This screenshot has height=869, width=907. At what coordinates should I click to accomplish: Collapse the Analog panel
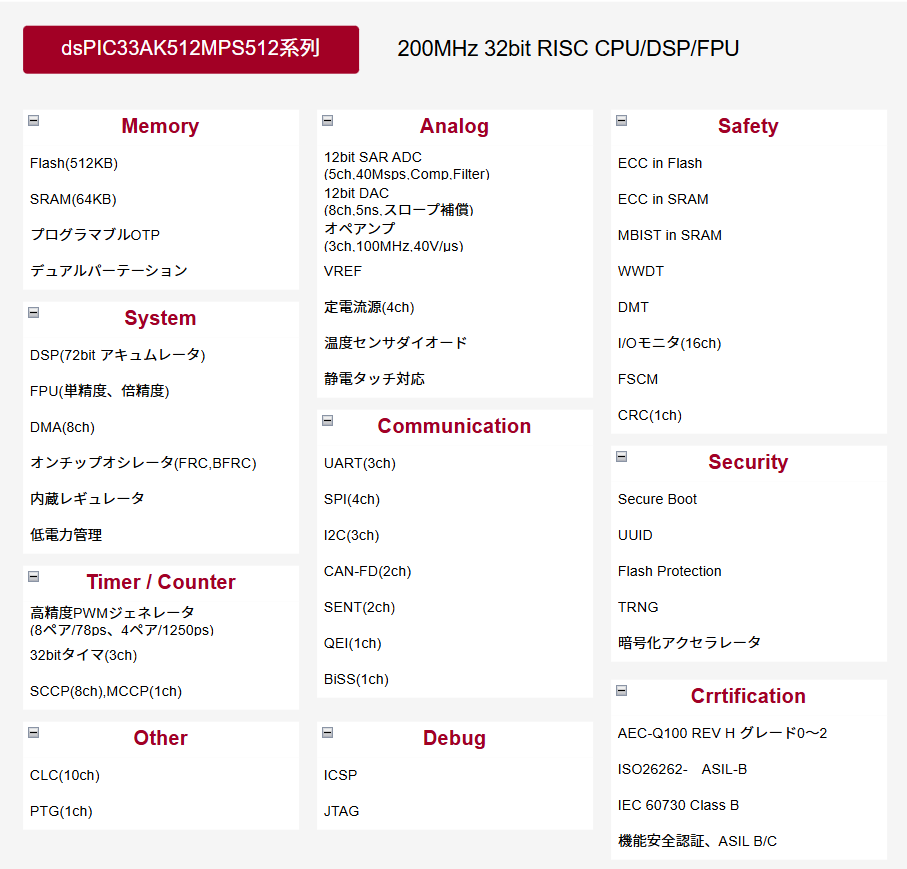tap(327, 121)
